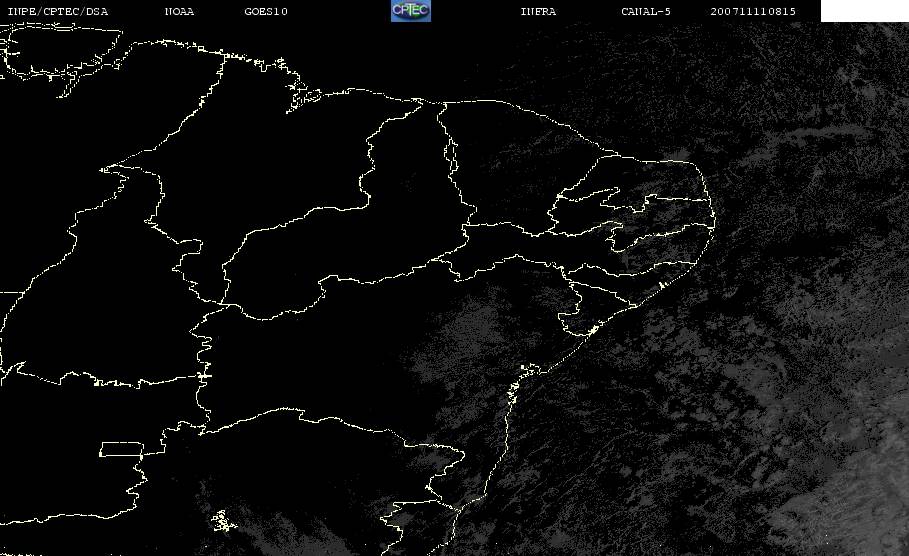Select the NOAA label in header

tap(179, 11)
